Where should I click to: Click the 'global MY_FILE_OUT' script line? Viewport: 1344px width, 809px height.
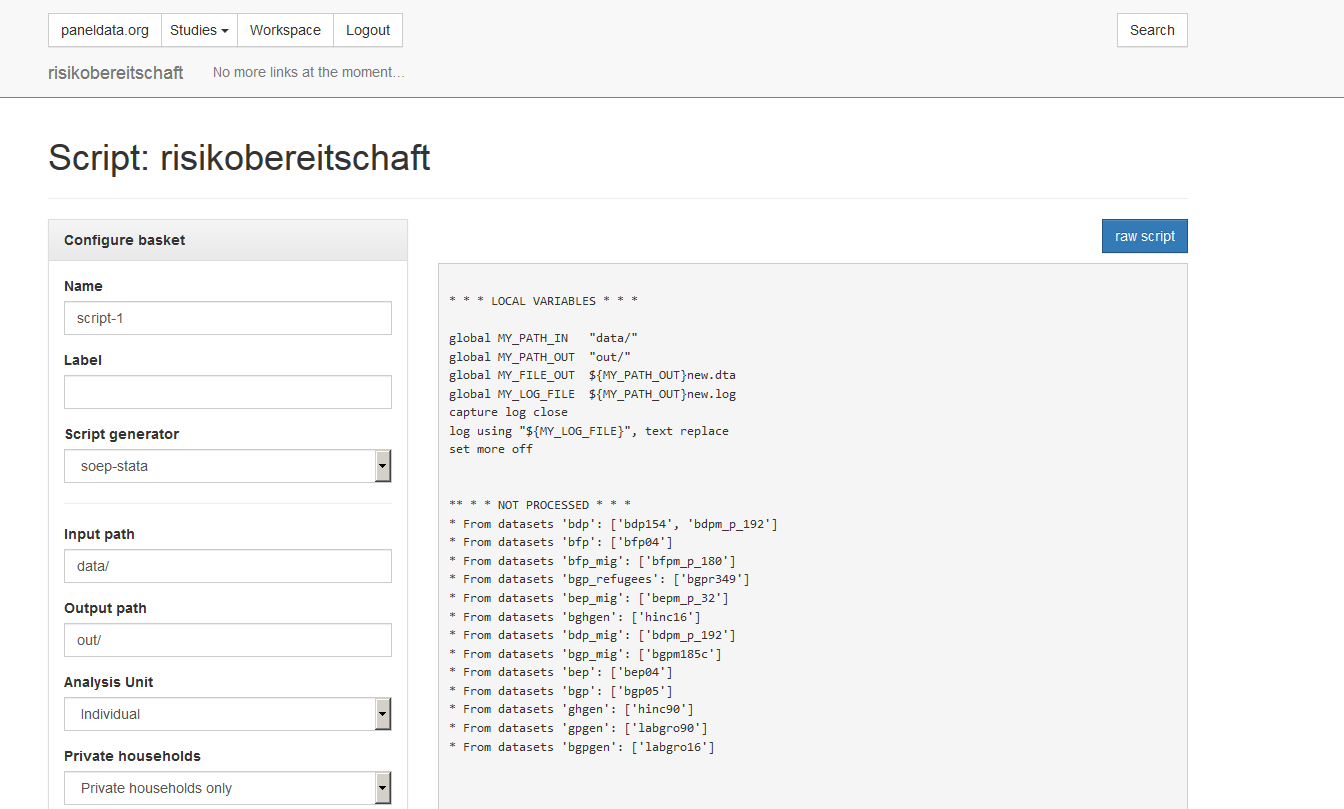pyautogui.click(x=593, y=375)
